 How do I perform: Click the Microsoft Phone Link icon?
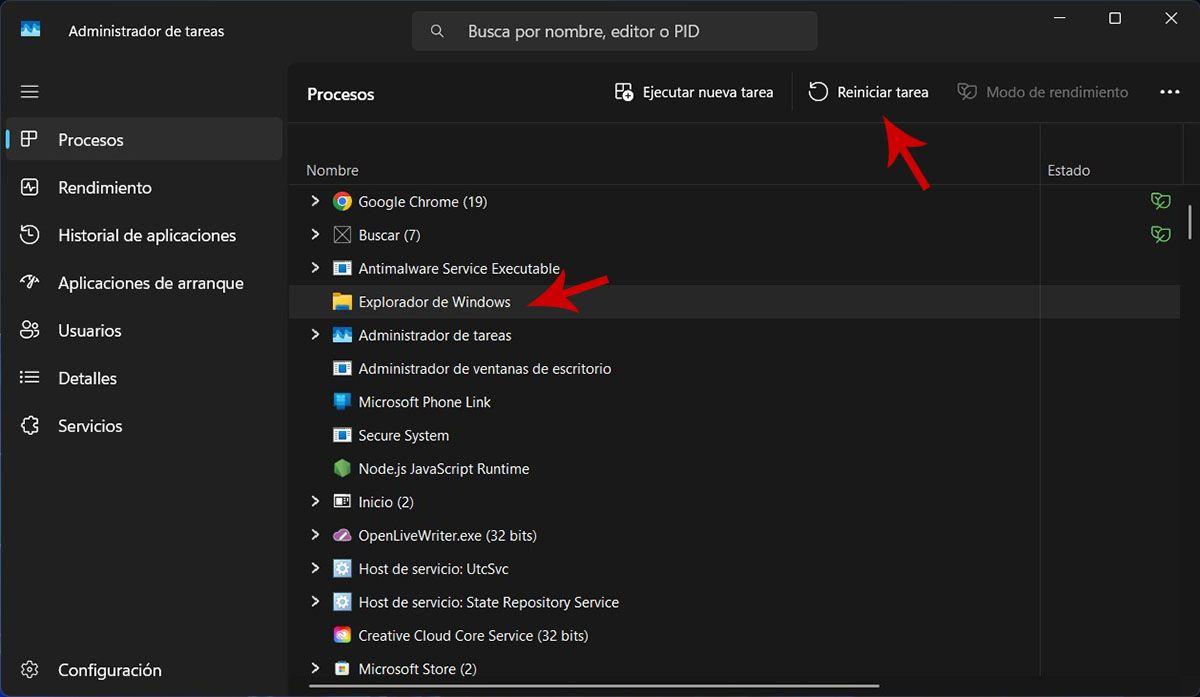[342, 402]
